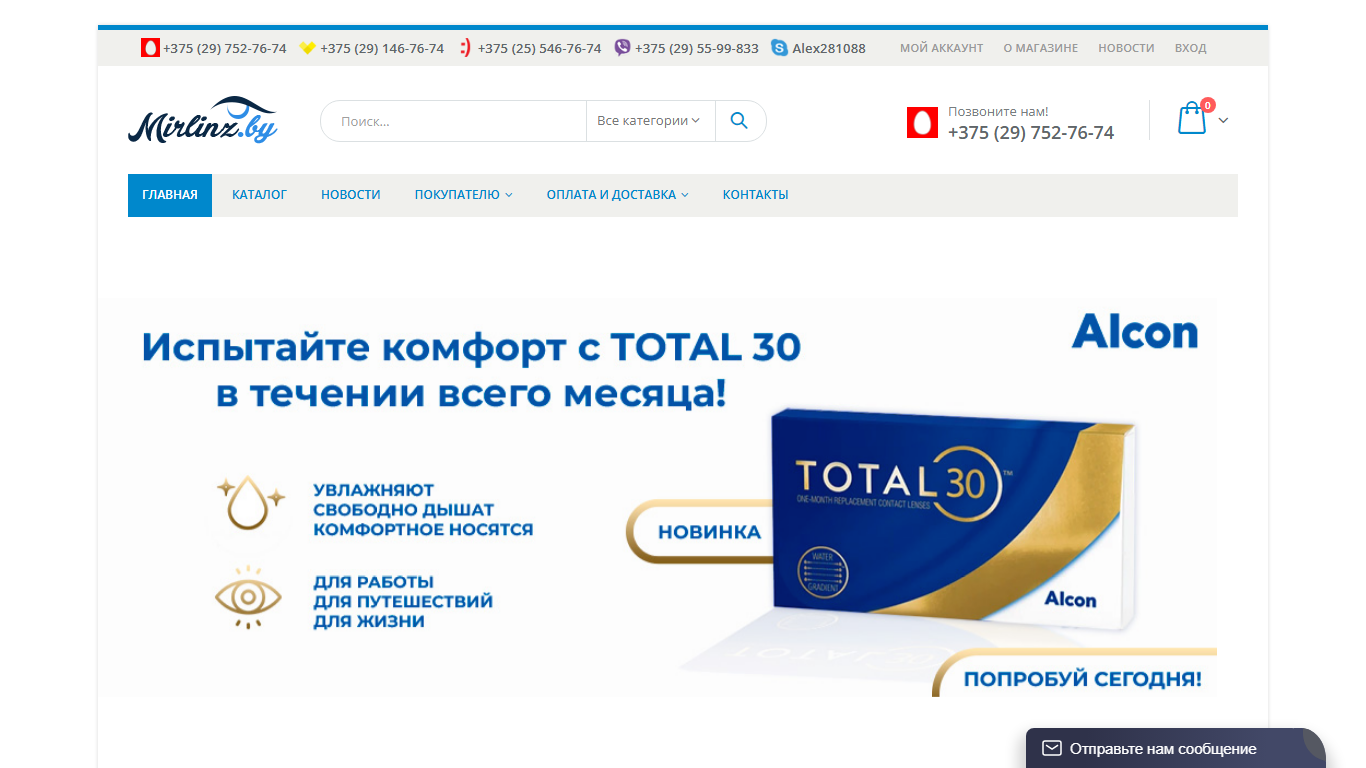Open the Мой аккаунт link

coord(941,48)
